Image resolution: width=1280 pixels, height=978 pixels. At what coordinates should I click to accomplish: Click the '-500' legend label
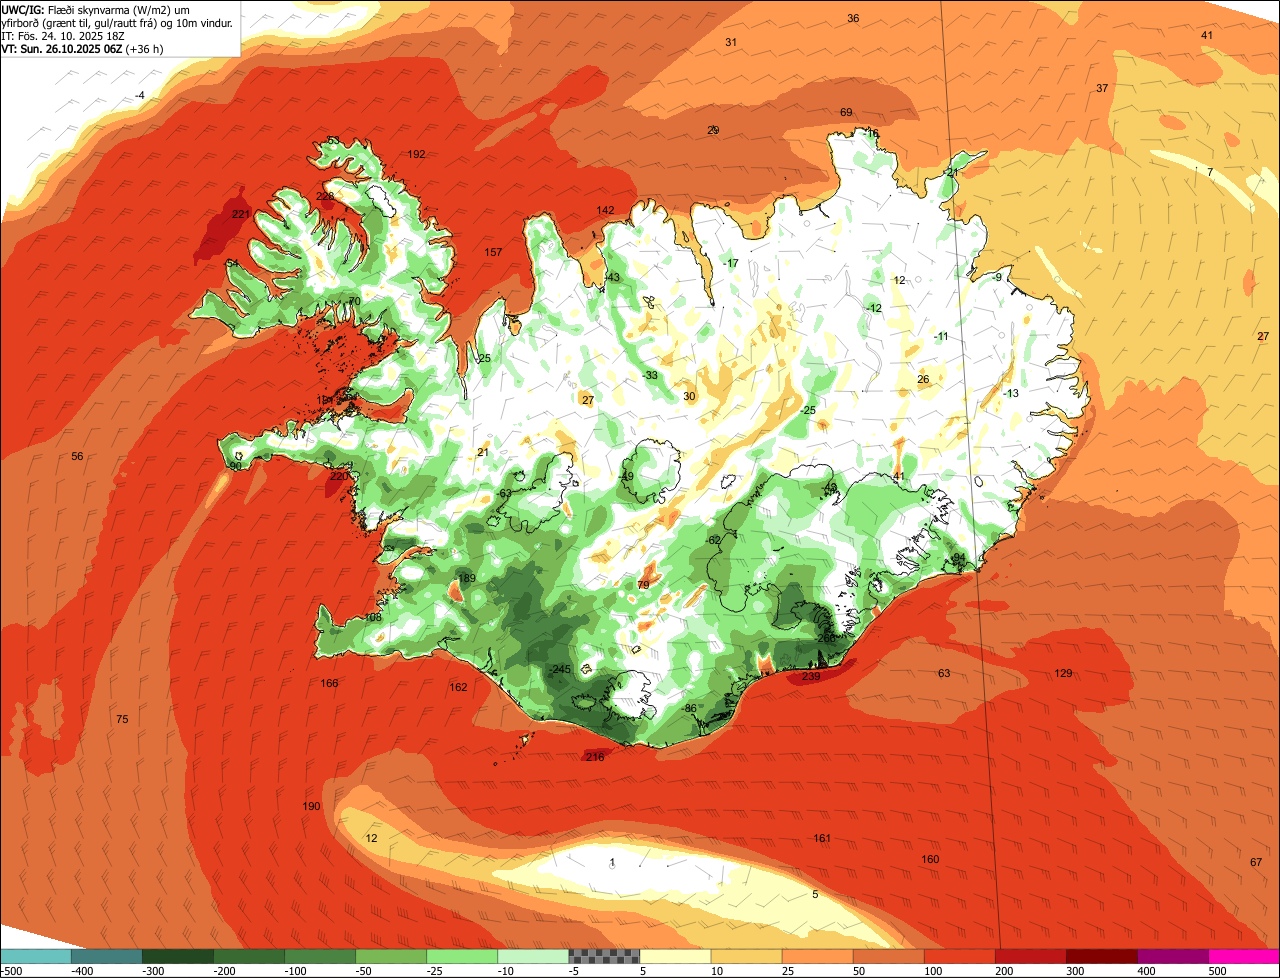(11, 971)
